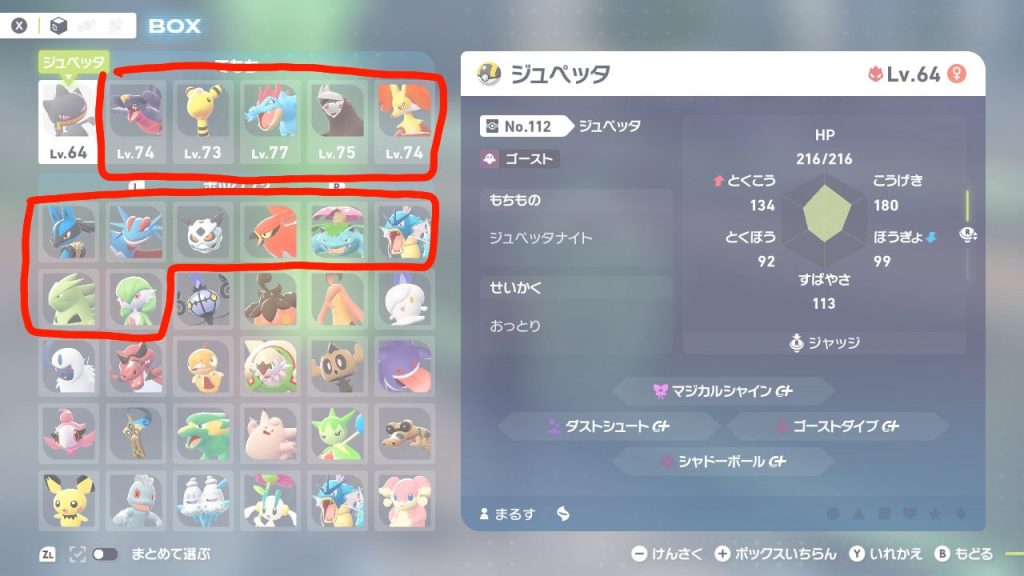Toggle the まとめて選ぶ switch
This screenshot has width=1024, height=576.
[x=104, y=554]
